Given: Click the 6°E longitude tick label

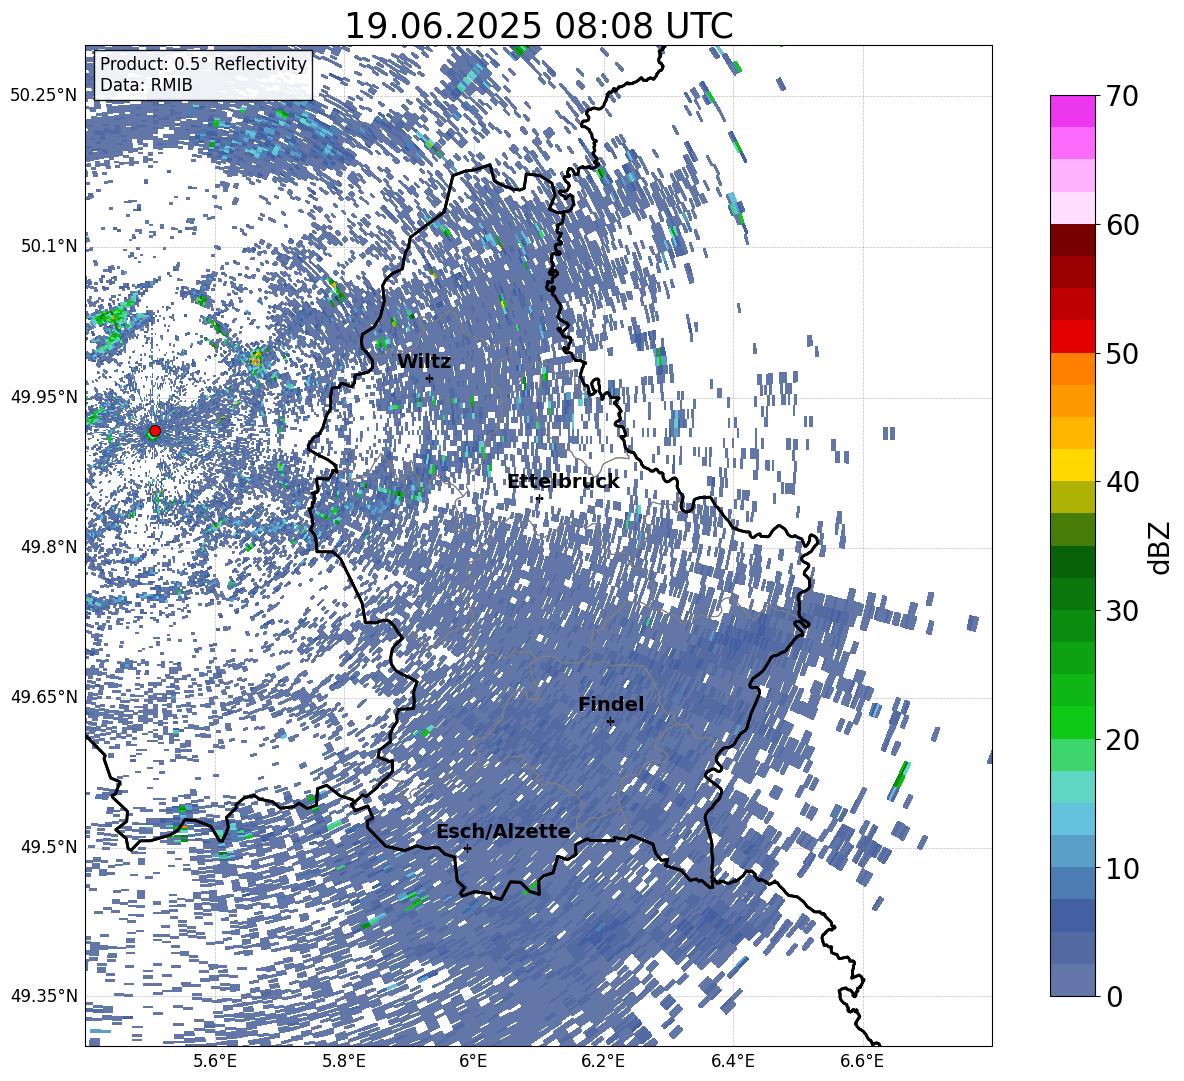Looking at the screenshot, I should tap(473, 1061).
